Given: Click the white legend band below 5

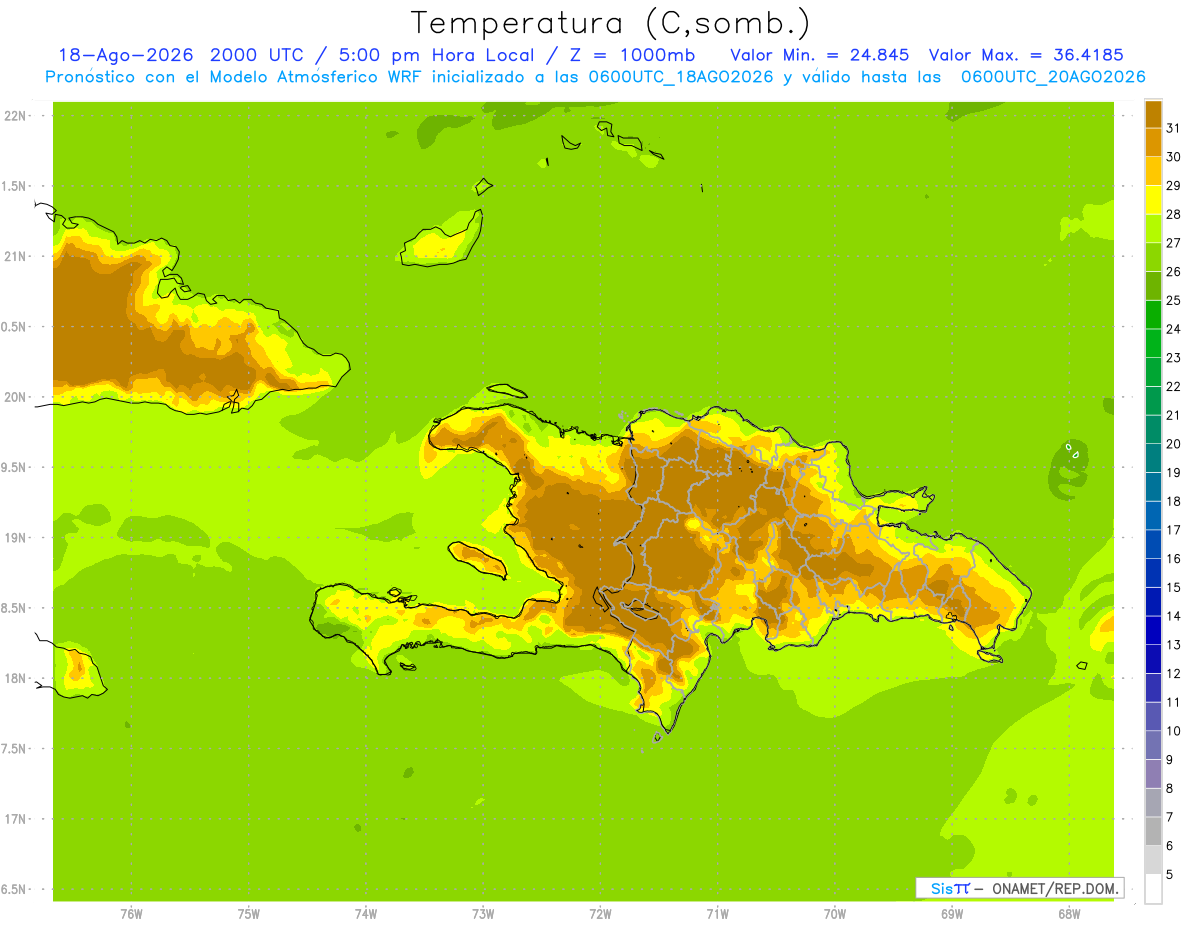Looking at the screenshot, I should pos(1153,889).
